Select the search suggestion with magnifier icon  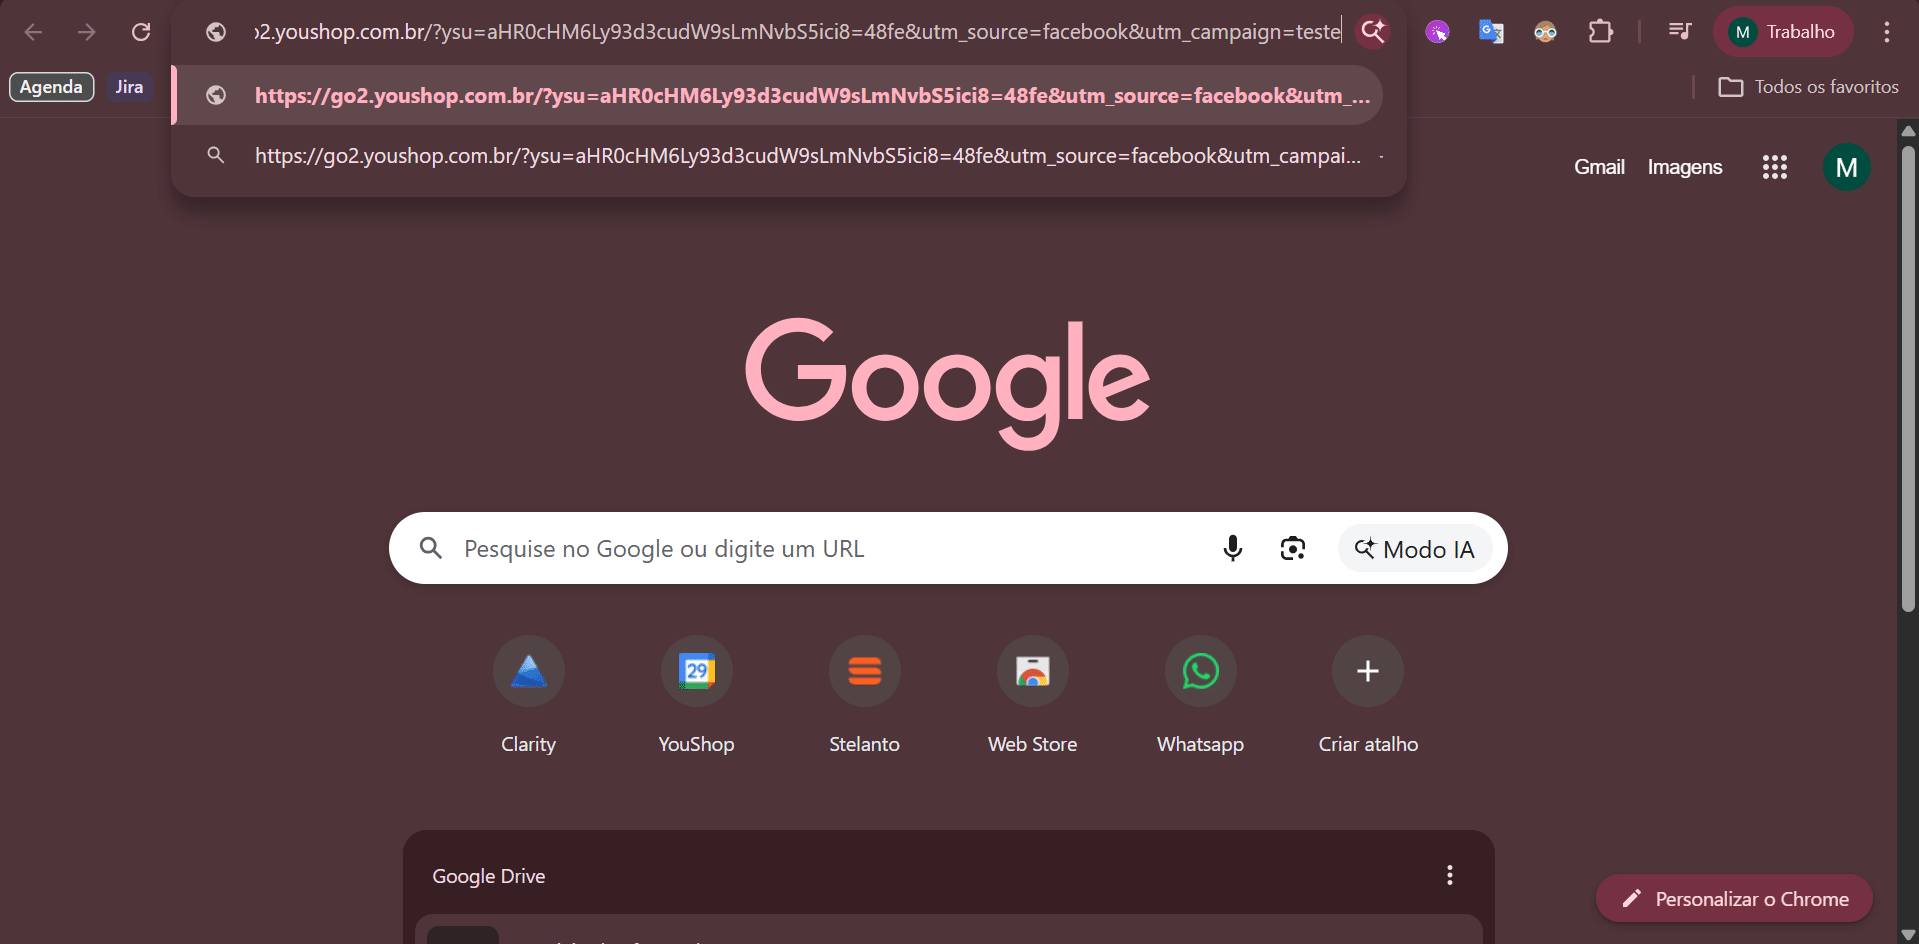(778, 156)
